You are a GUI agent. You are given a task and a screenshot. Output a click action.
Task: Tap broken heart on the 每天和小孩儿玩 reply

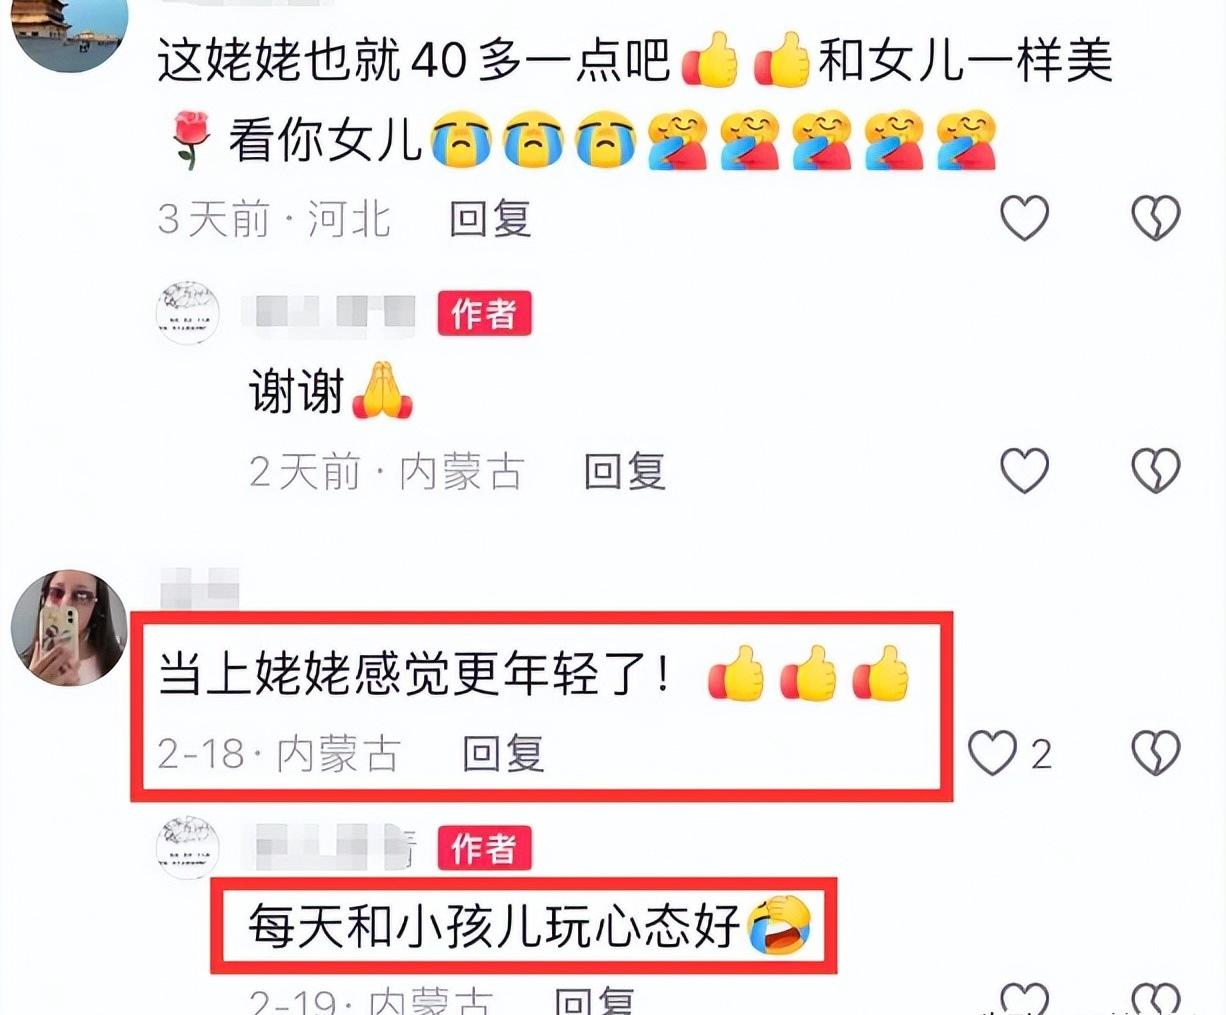point(1155,1000)
